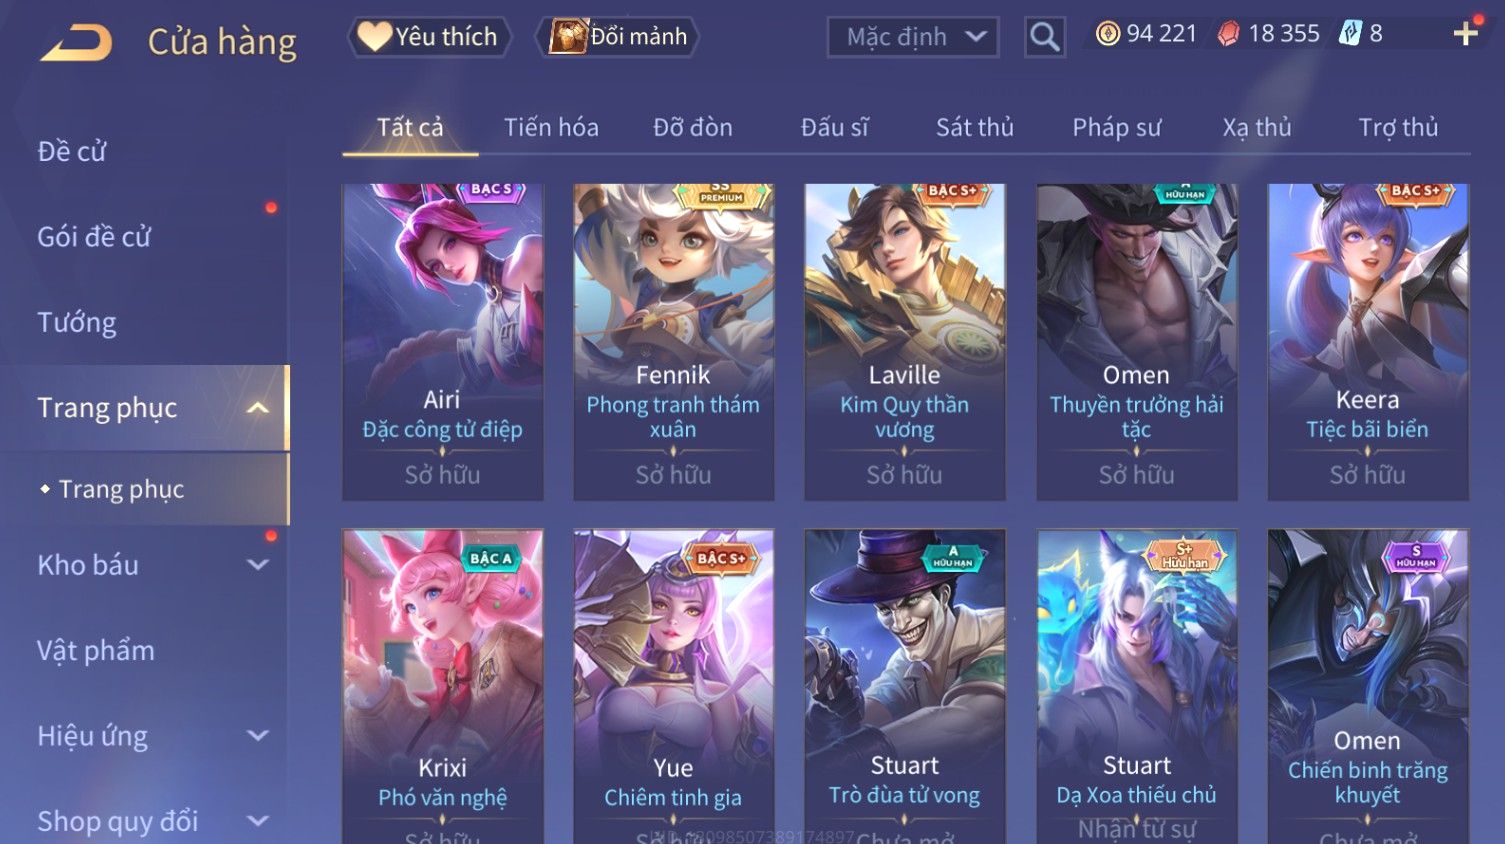Open the search magnifier icon
The width and height of the screenshot is (1505, 844).
pos(1044,37)
